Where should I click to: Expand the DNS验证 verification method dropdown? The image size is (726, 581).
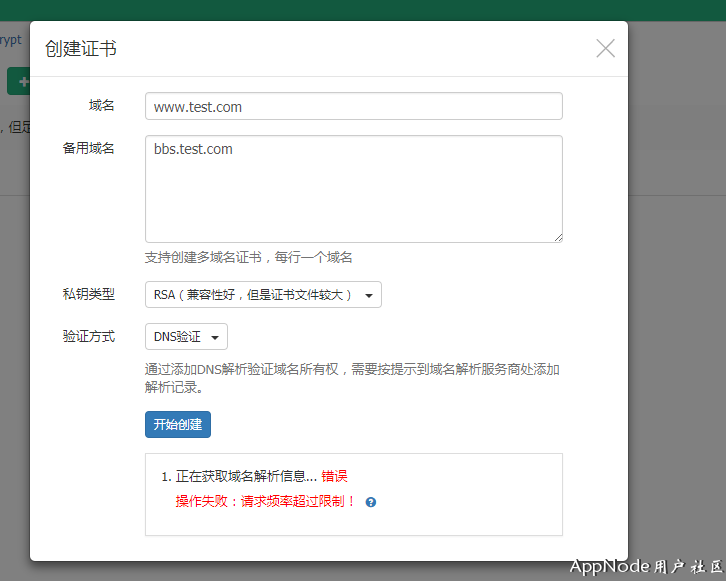tap(186, 337)
